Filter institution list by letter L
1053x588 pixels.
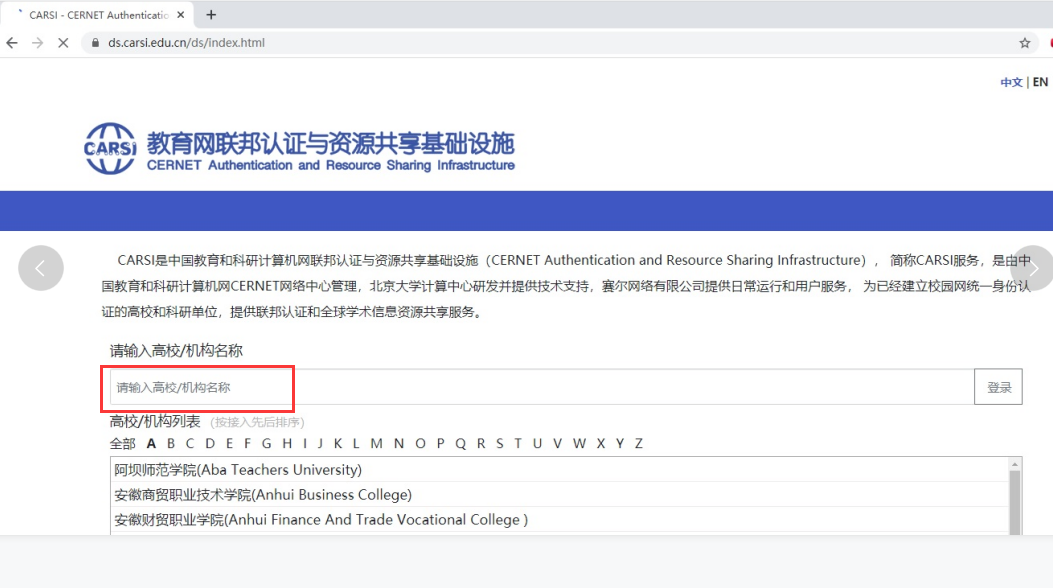[x=356, y=444]
